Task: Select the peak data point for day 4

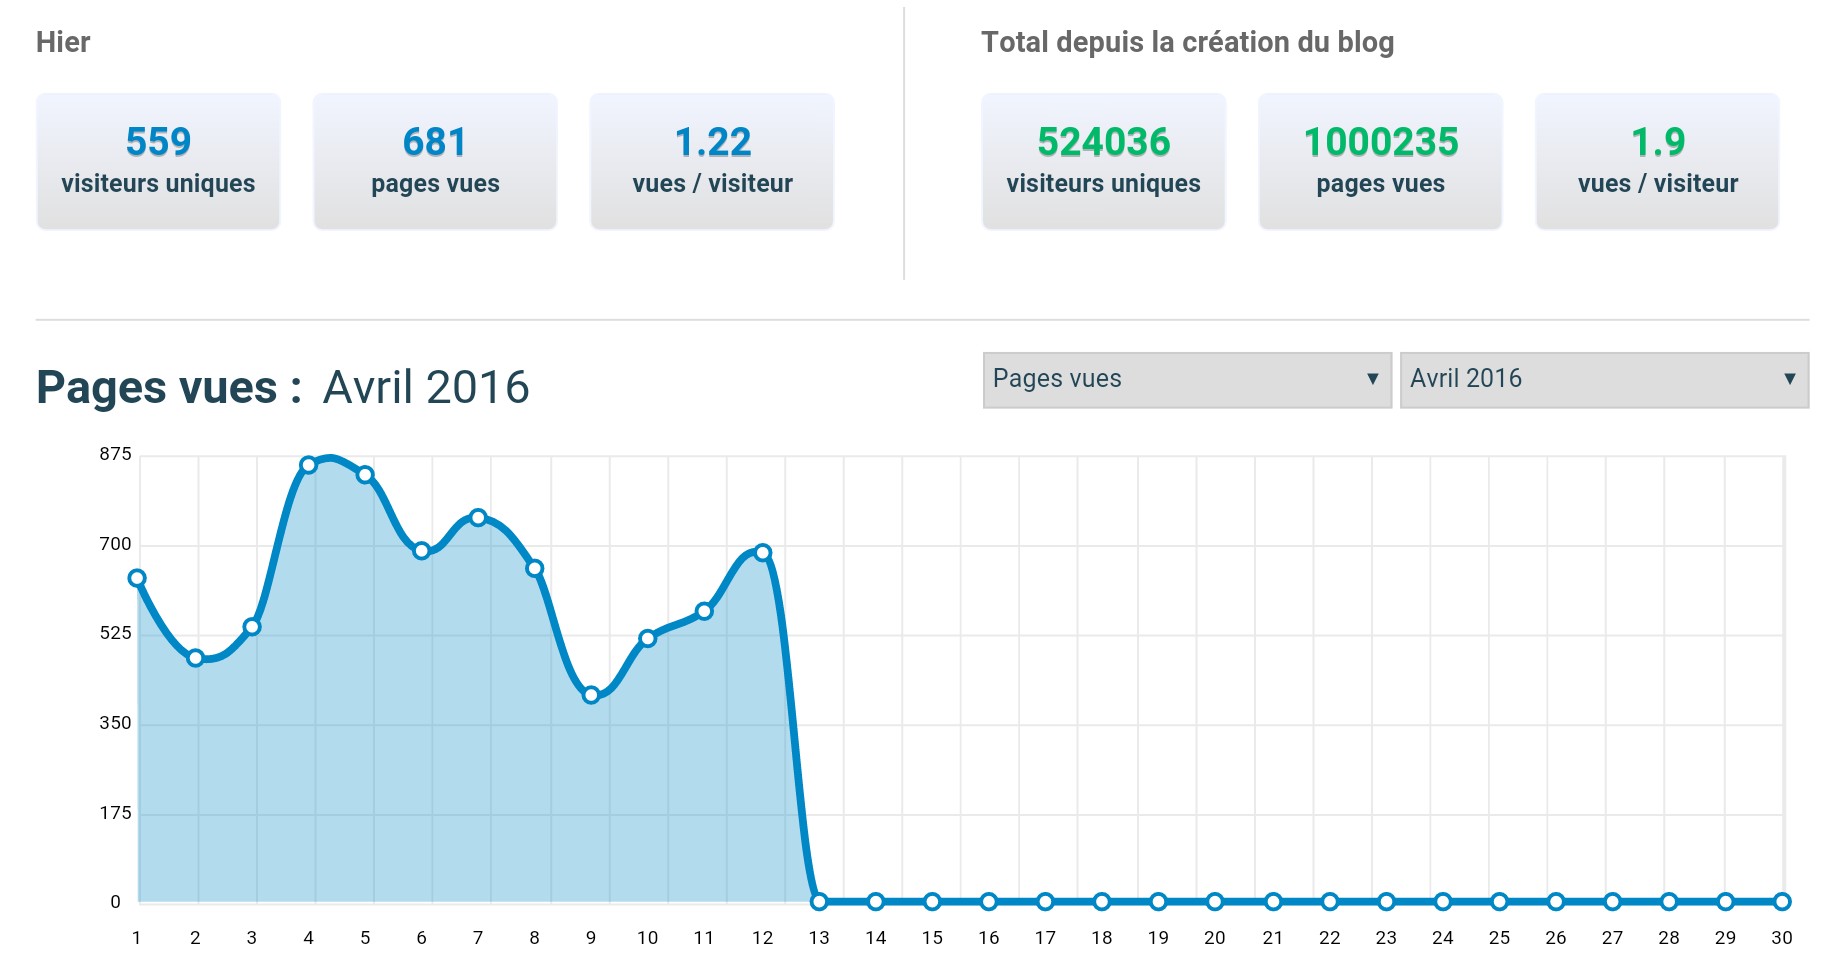Action: (x=308, y=465)
